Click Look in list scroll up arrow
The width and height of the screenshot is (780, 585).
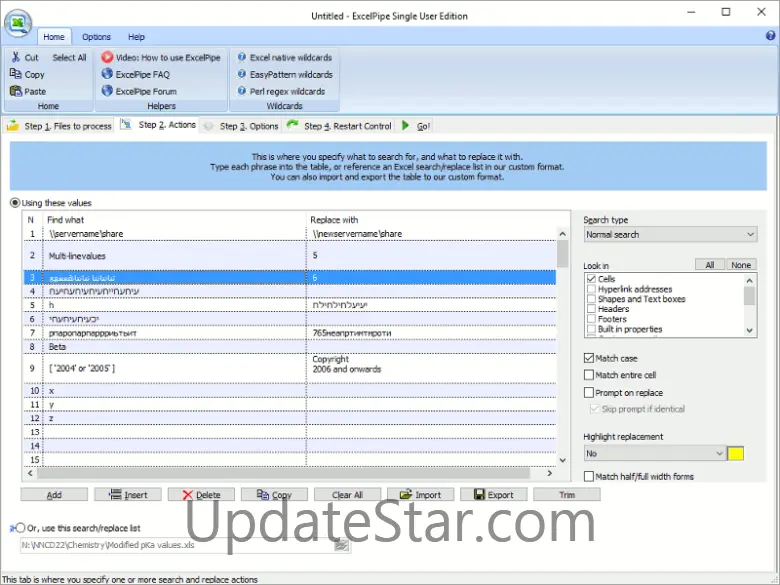tap(750, 281)
